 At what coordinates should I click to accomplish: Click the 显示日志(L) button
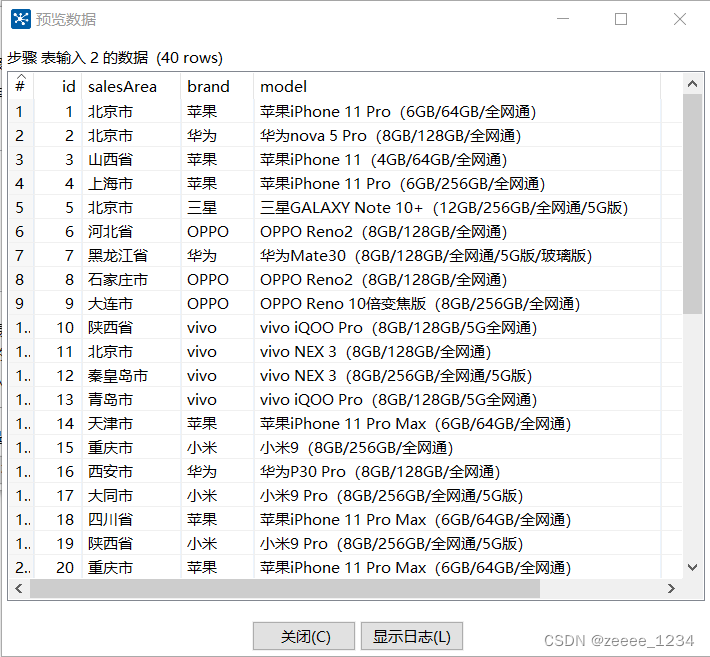[x=412, y=636]
